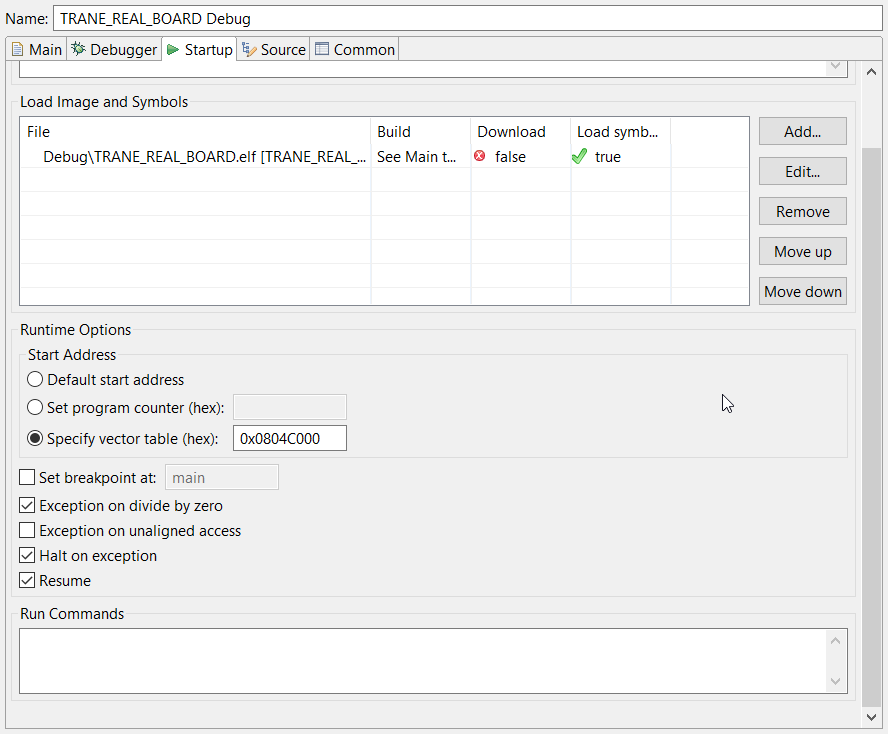Viewport: 888px width, 734px height.
Task: Click the green checkmark in Load symbols column
Action: (580, 156)
